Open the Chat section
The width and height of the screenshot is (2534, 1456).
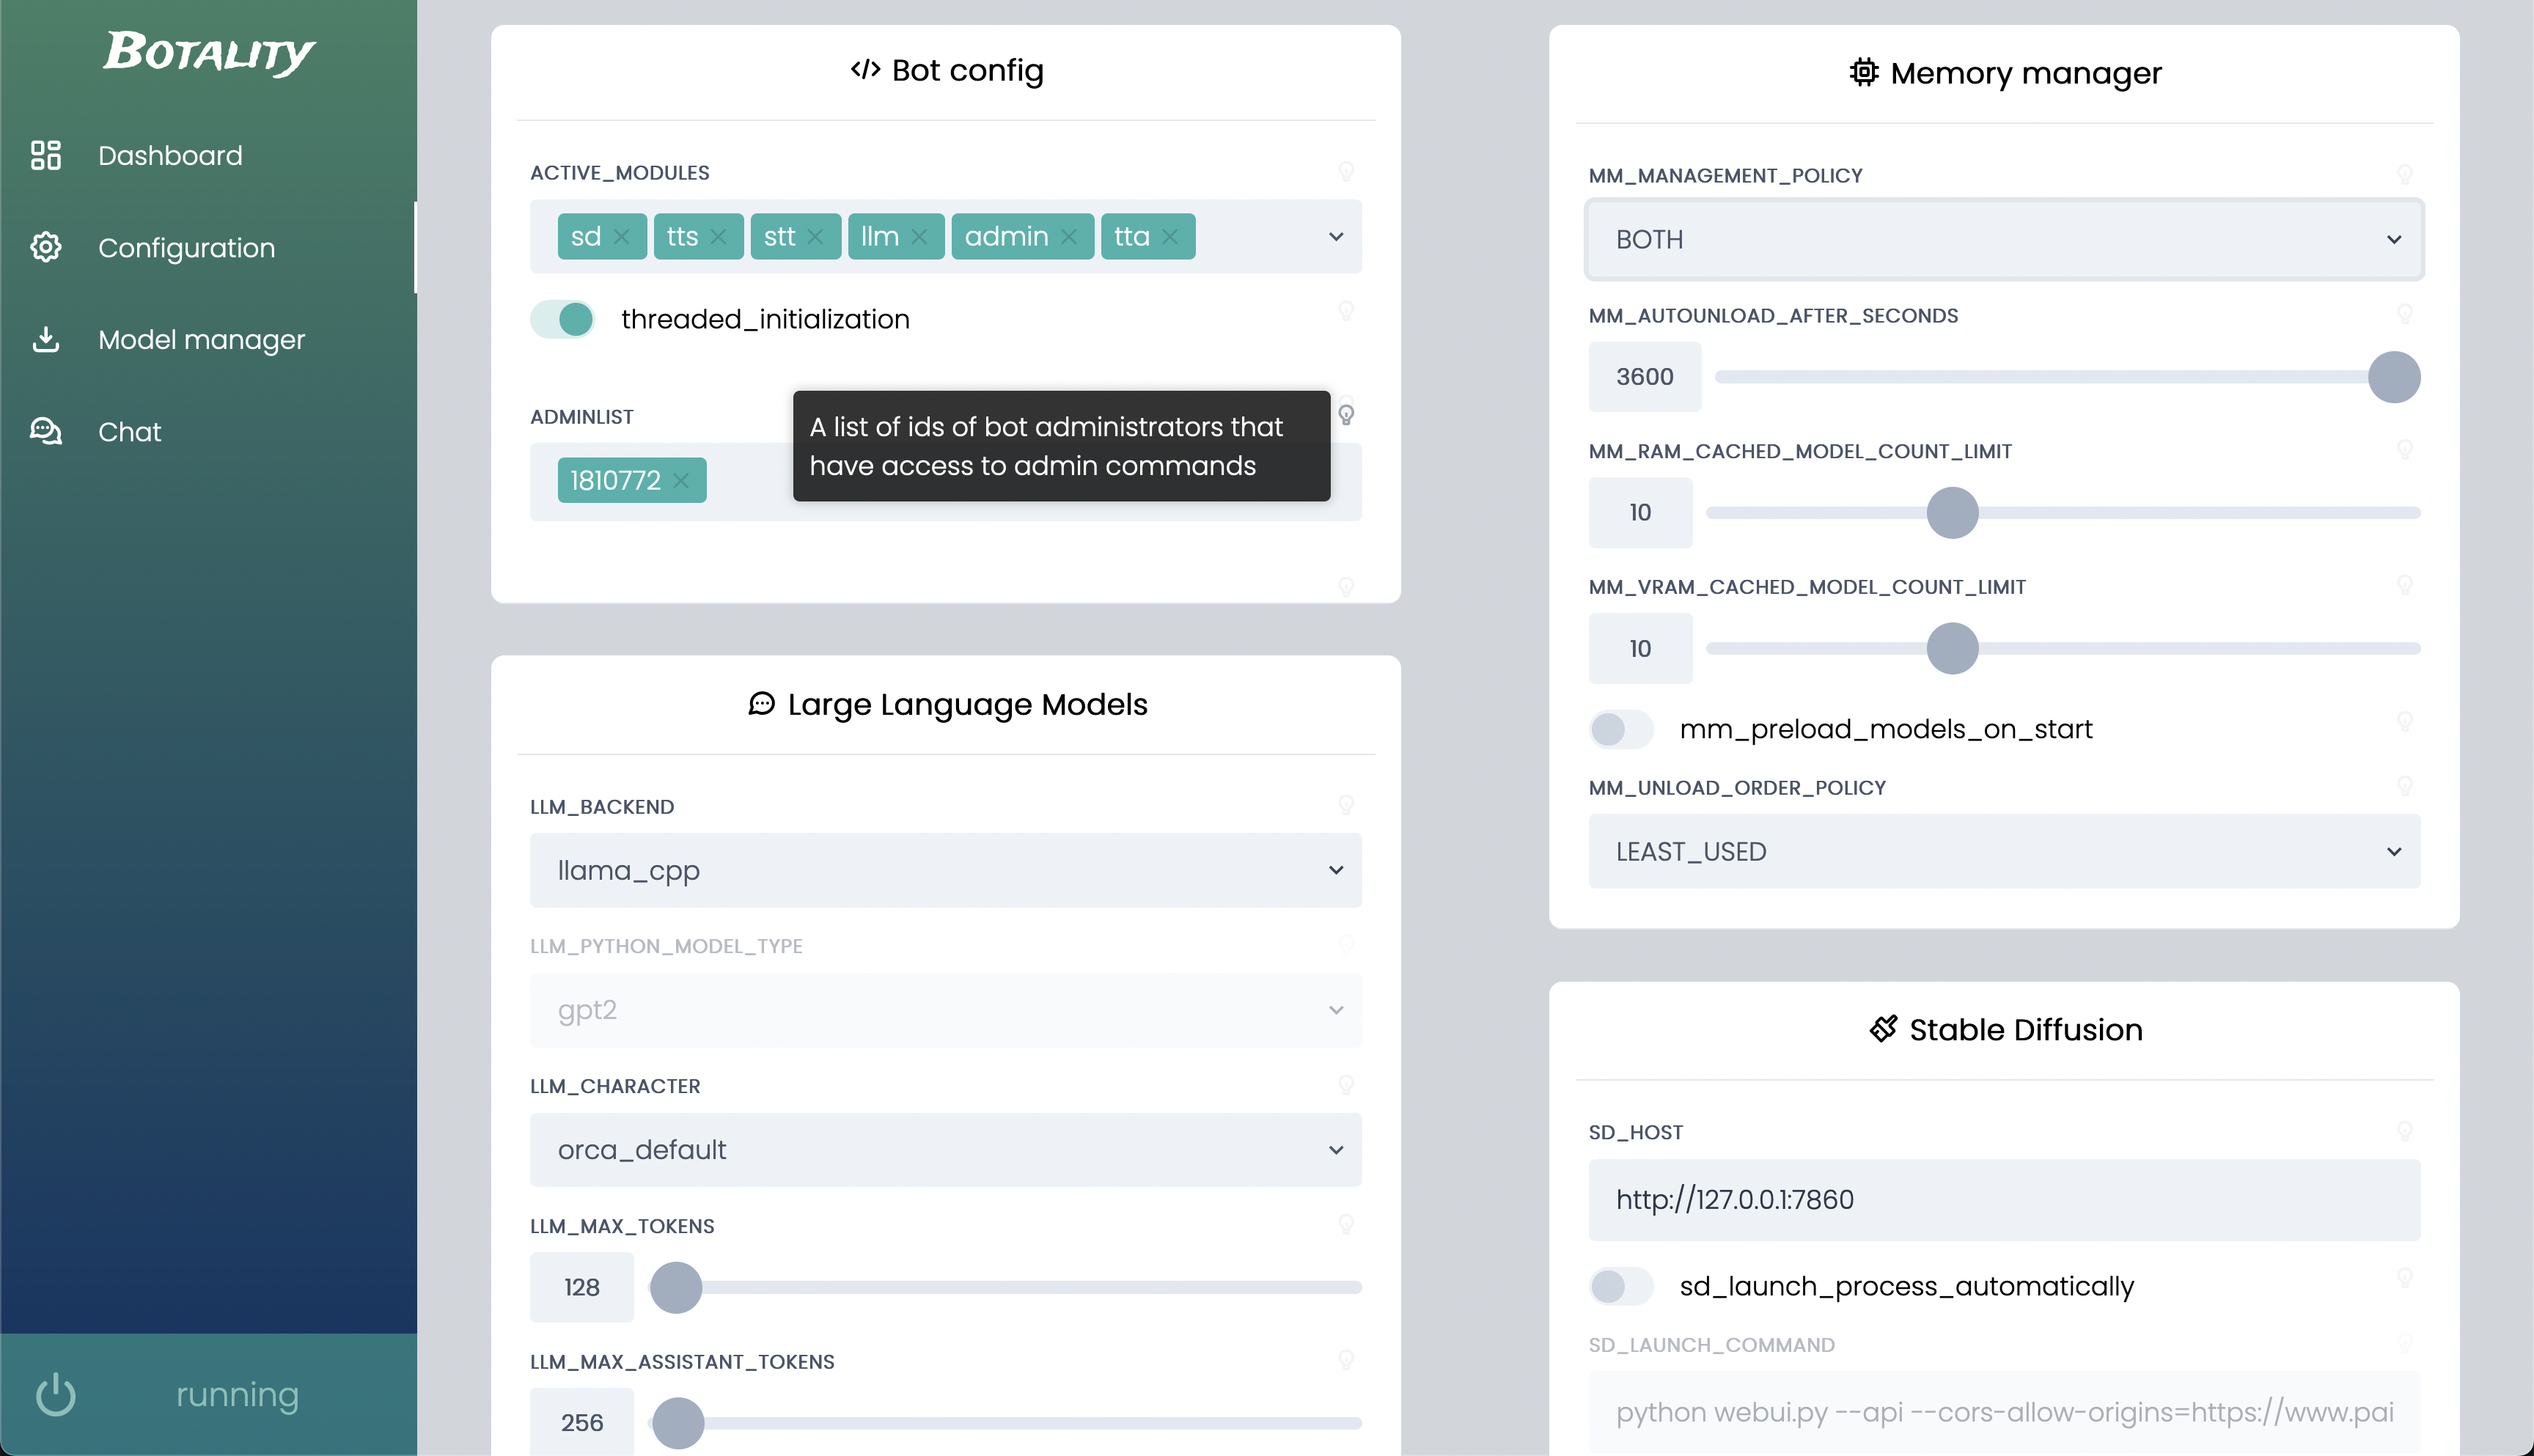pos(129,432)
